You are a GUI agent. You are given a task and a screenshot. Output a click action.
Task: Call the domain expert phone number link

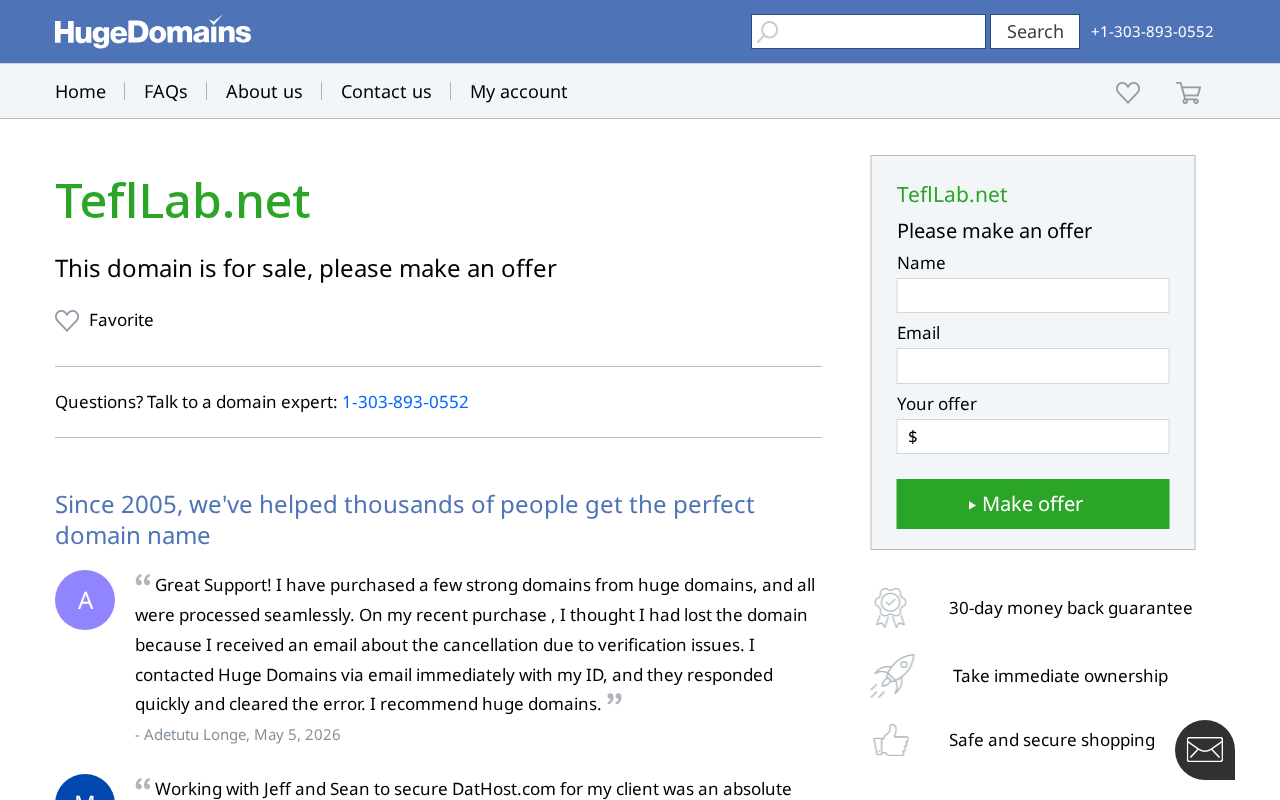405,402
